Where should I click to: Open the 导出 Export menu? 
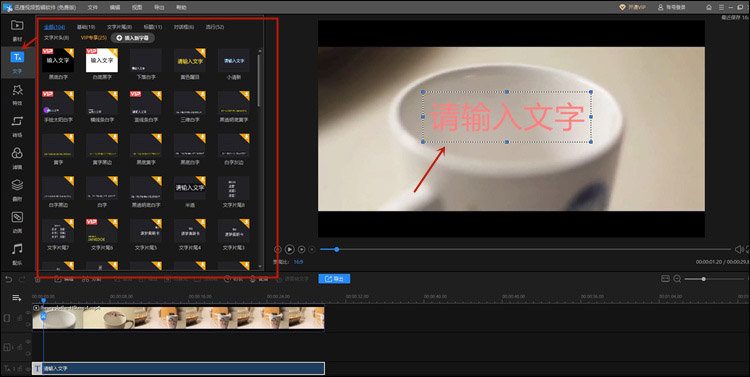point(159,8)
